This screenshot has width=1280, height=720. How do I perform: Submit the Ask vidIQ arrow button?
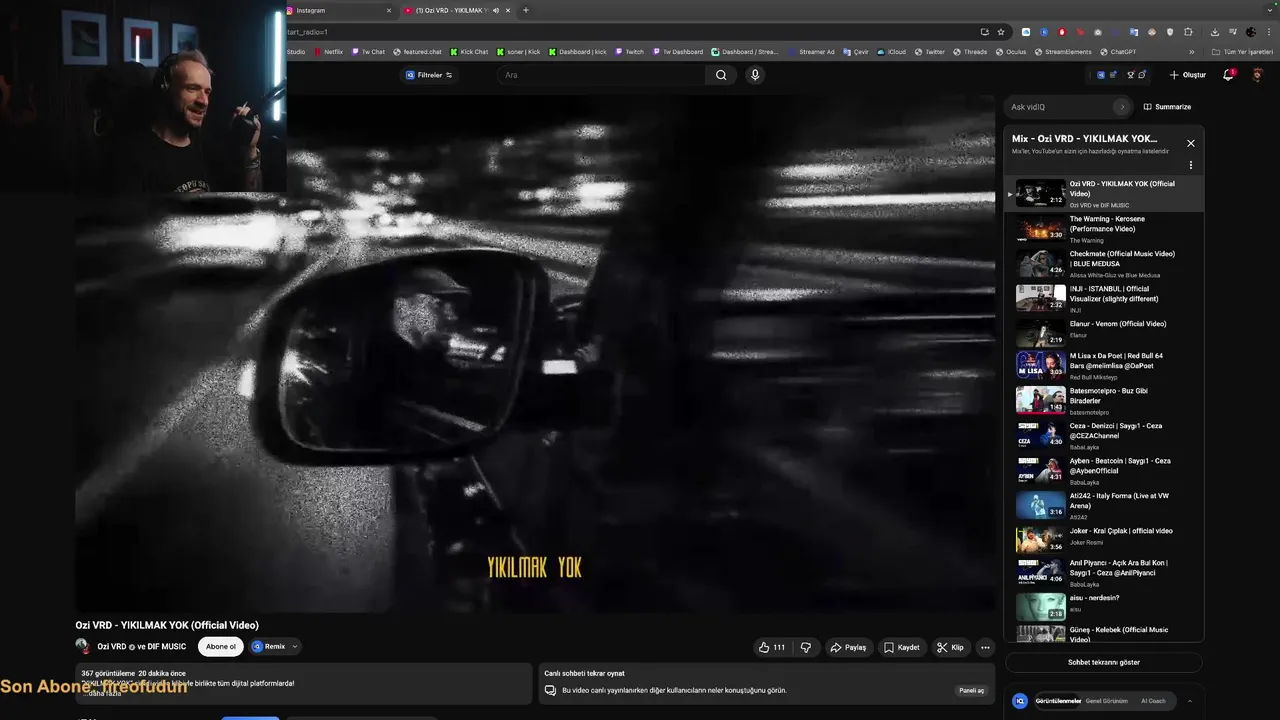(1122, 107)
